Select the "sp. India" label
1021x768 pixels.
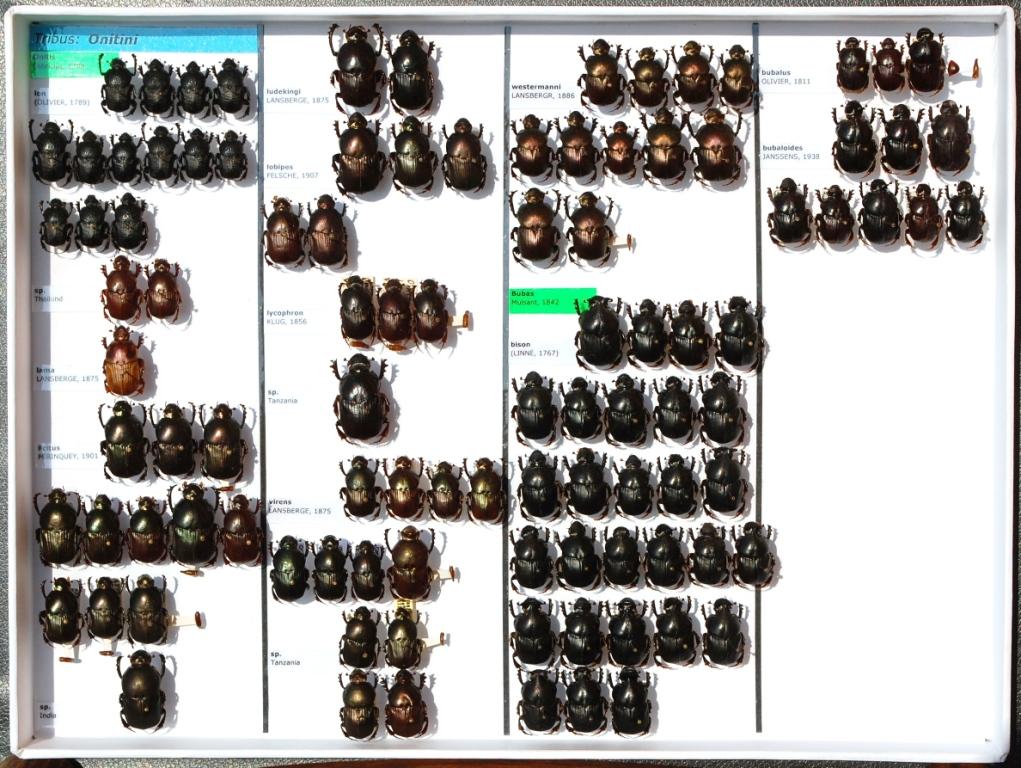(x=47, y=710)
